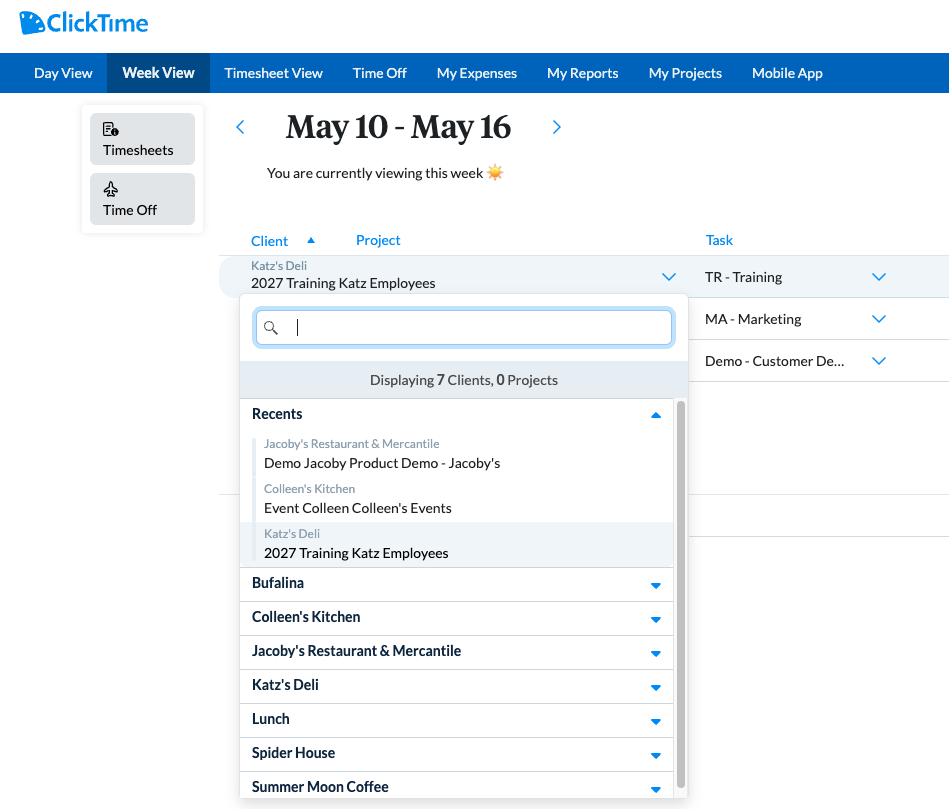Open Mobile App tab
The width and height of the screenshot is (949, 809).
[x=787, y=73]
